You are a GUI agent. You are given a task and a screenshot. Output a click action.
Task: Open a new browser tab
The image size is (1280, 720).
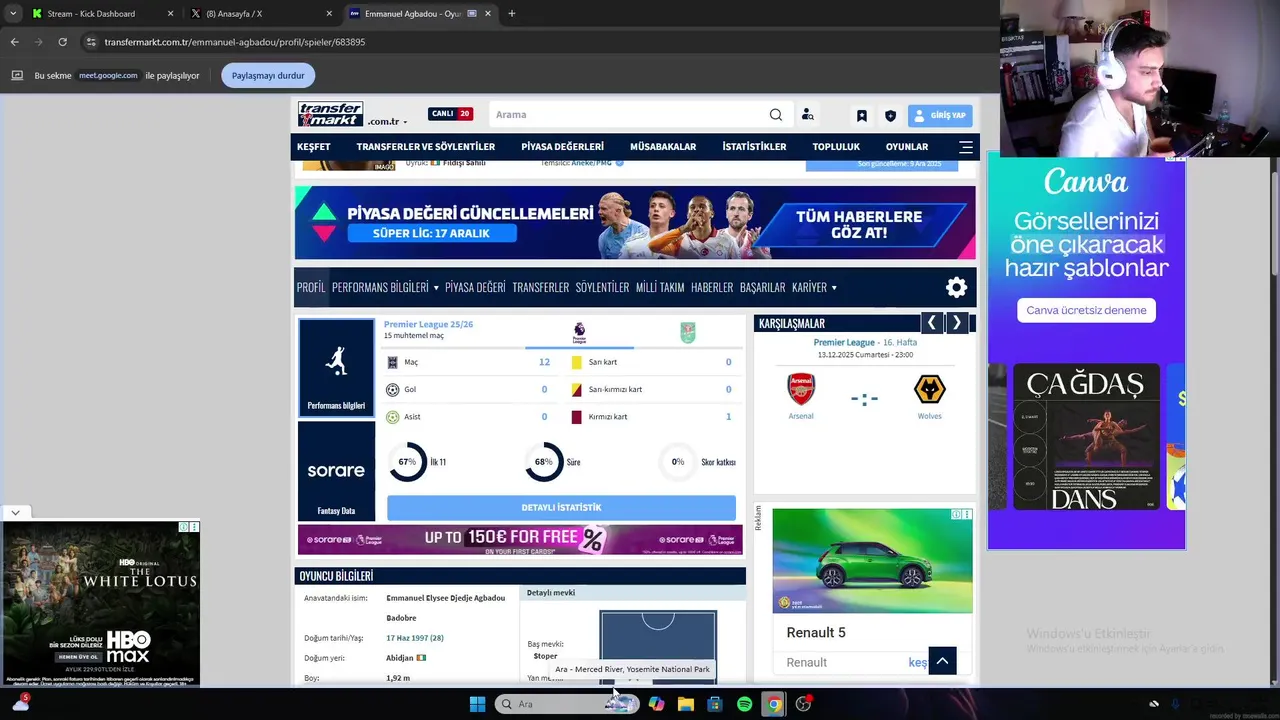point(512,14)
